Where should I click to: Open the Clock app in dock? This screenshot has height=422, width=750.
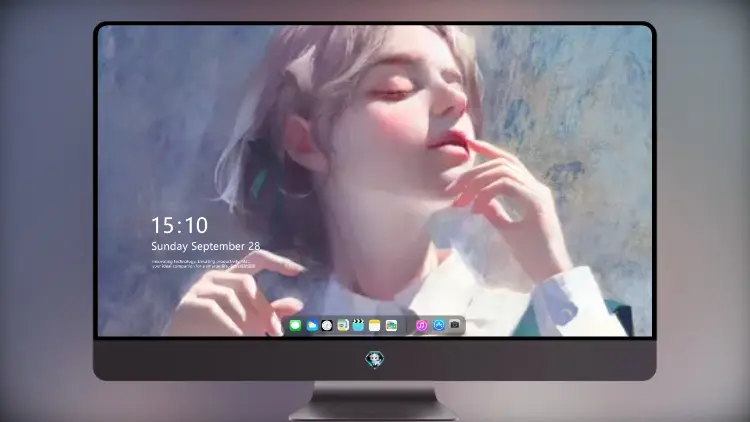point(327,326)
